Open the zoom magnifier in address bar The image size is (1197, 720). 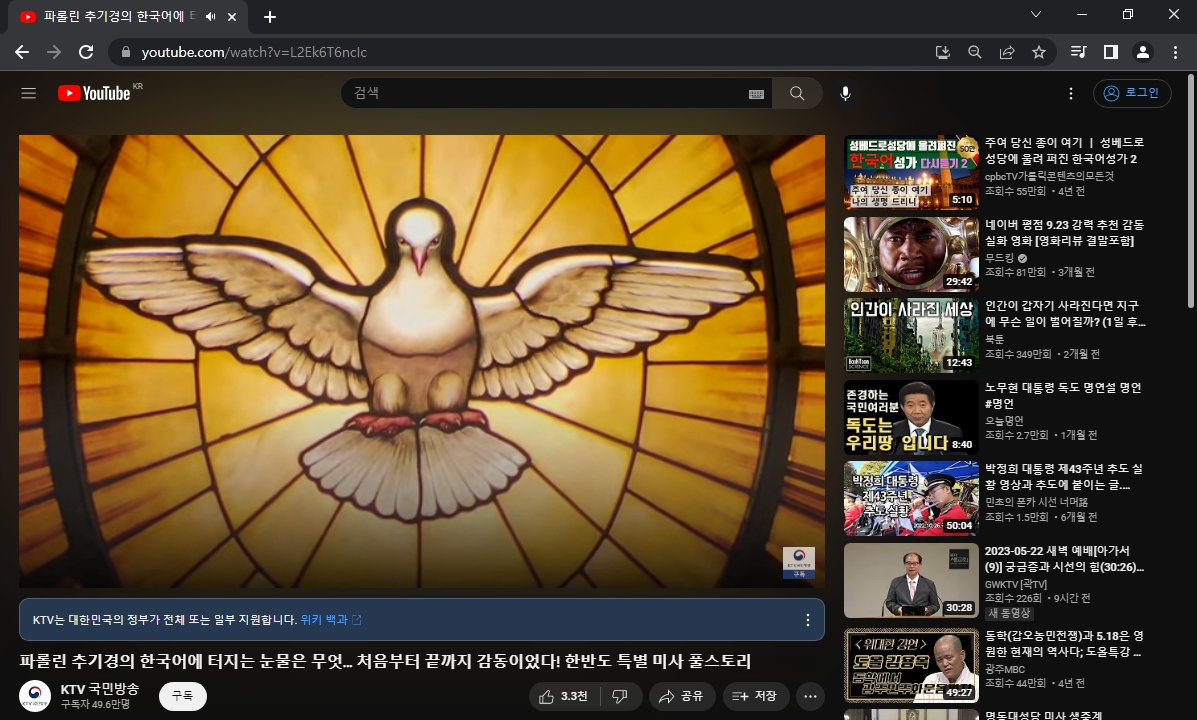(975, 52)
